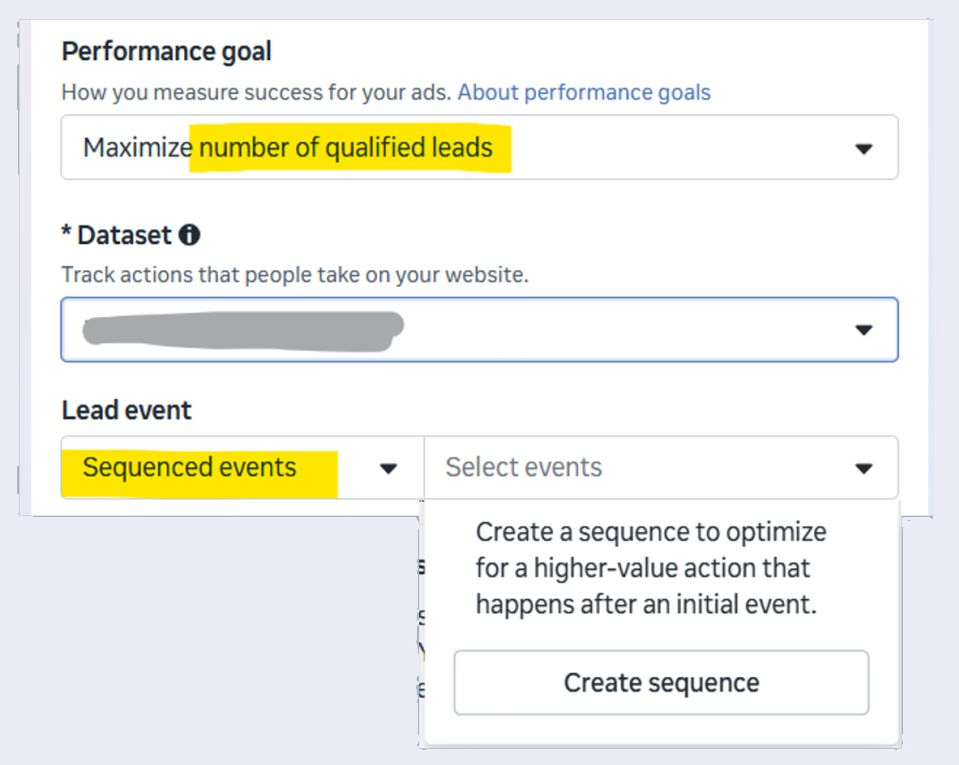Viewport: 959px width, 765px height.
Task: Click the caret beside Select events
Action: pyautogui.click(x=864, y=469)
